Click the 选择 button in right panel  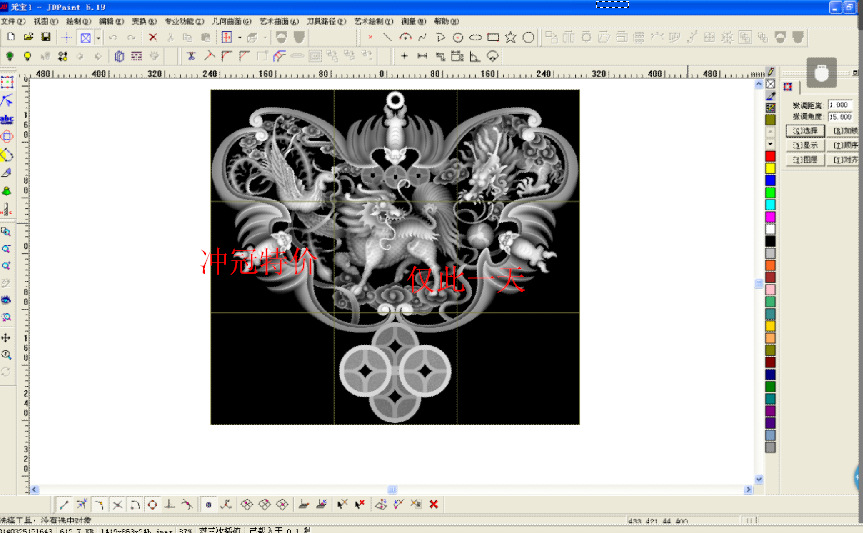tap(805, 131)
